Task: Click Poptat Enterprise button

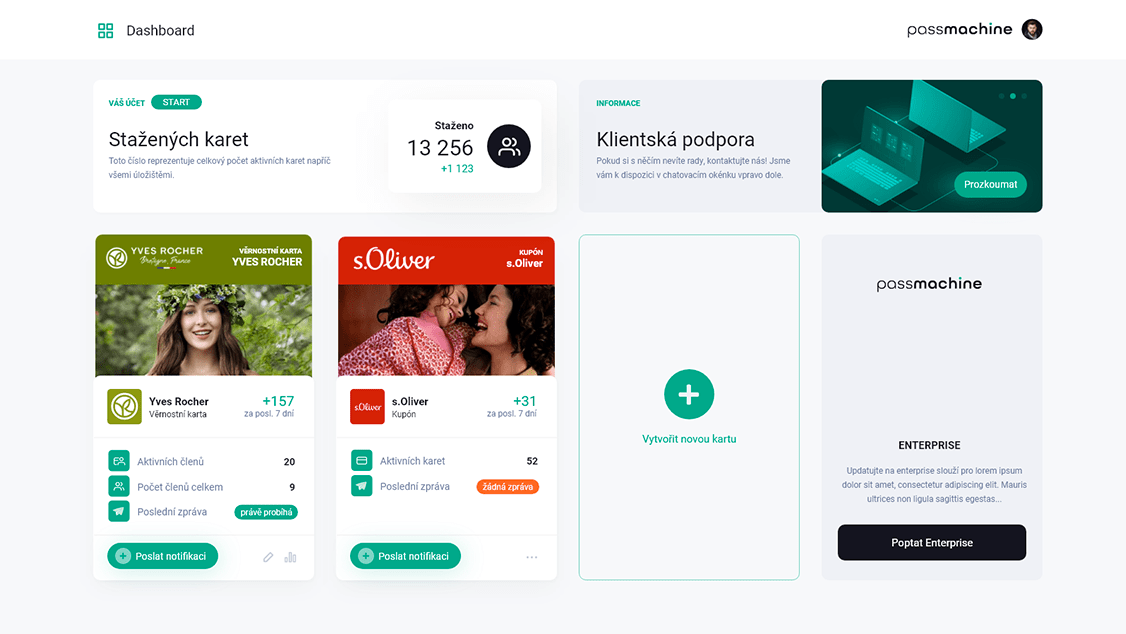Action: (x=931, y=542)
